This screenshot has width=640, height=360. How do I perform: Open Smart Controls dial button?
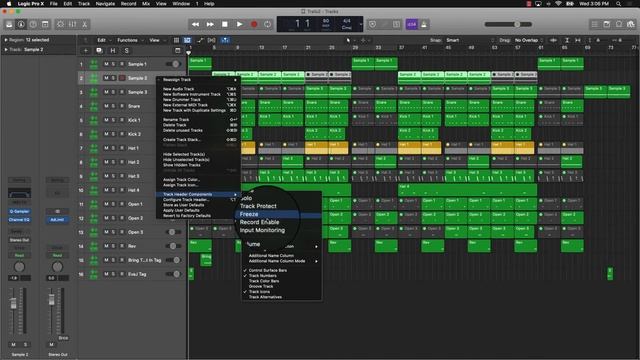click(60, 24)
